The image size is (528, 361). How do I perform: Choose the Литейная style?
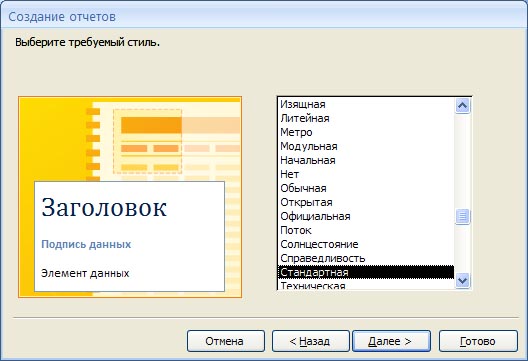tap(366, 119)
